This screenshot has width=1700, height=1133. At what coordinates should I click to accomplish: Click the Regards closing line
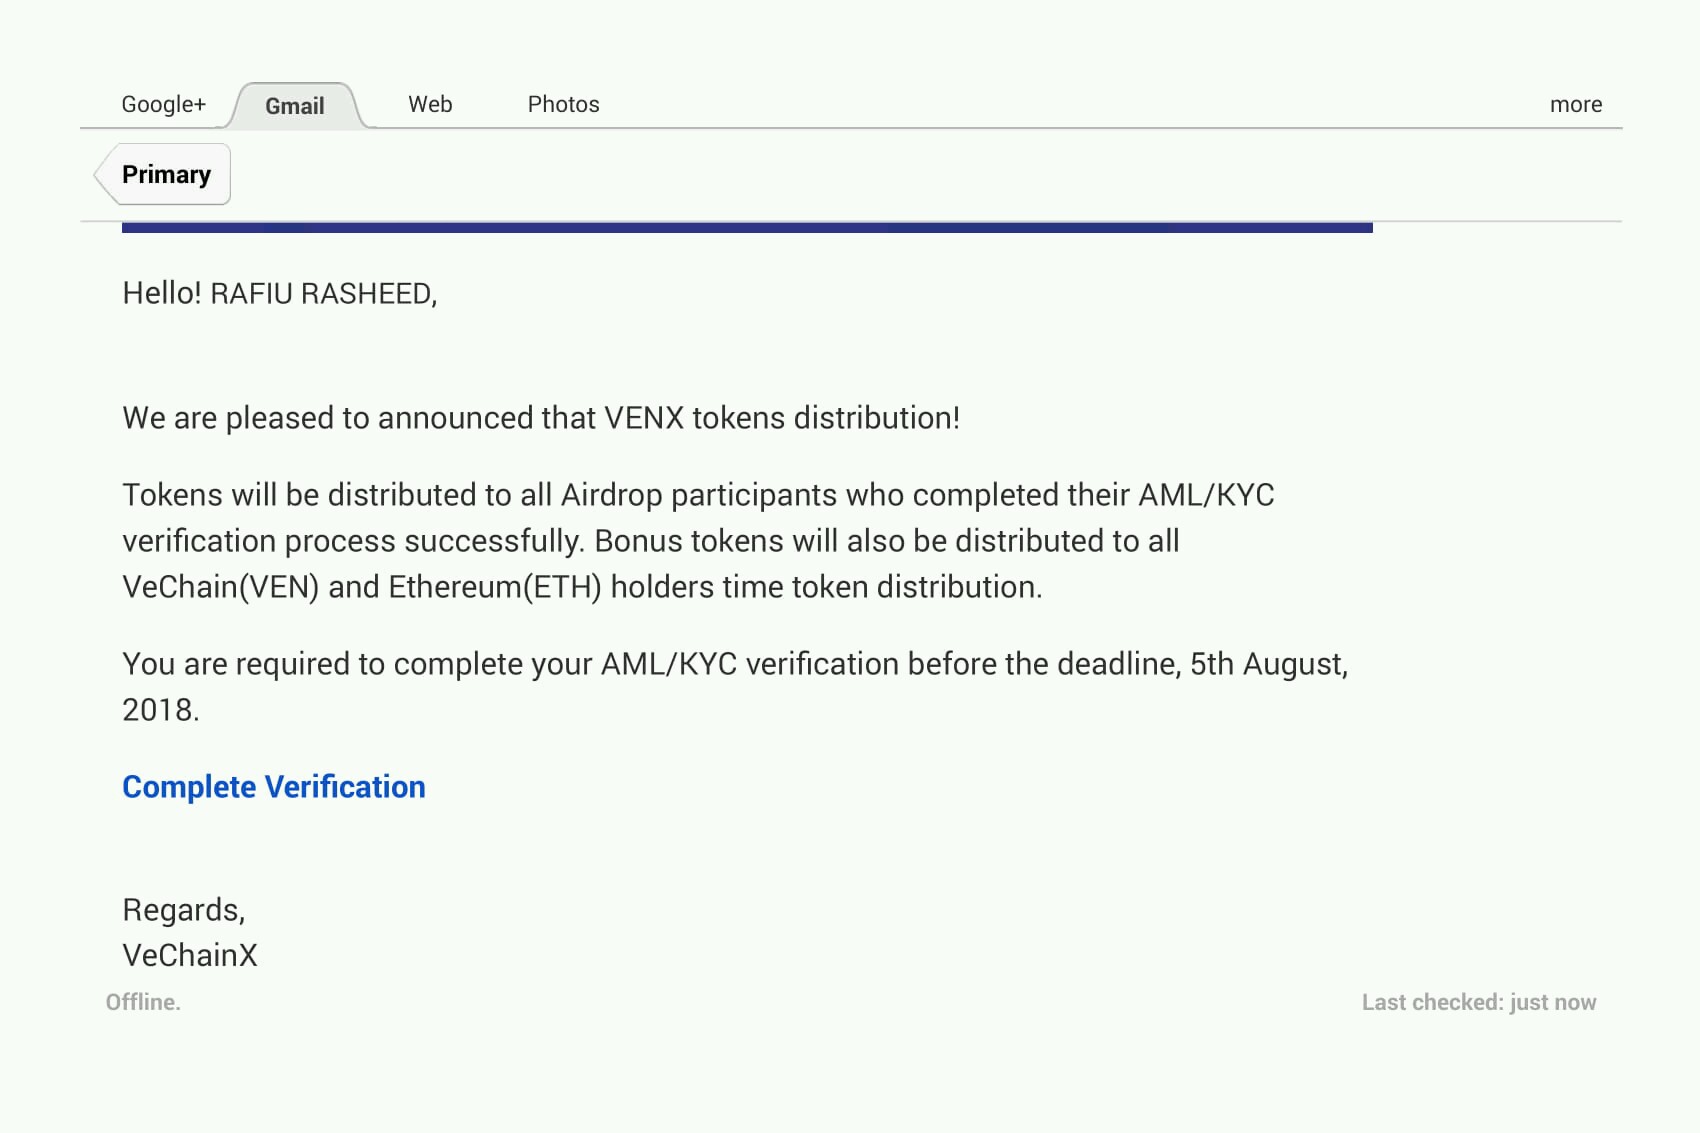pyautogui.click(x=184, y=910)
